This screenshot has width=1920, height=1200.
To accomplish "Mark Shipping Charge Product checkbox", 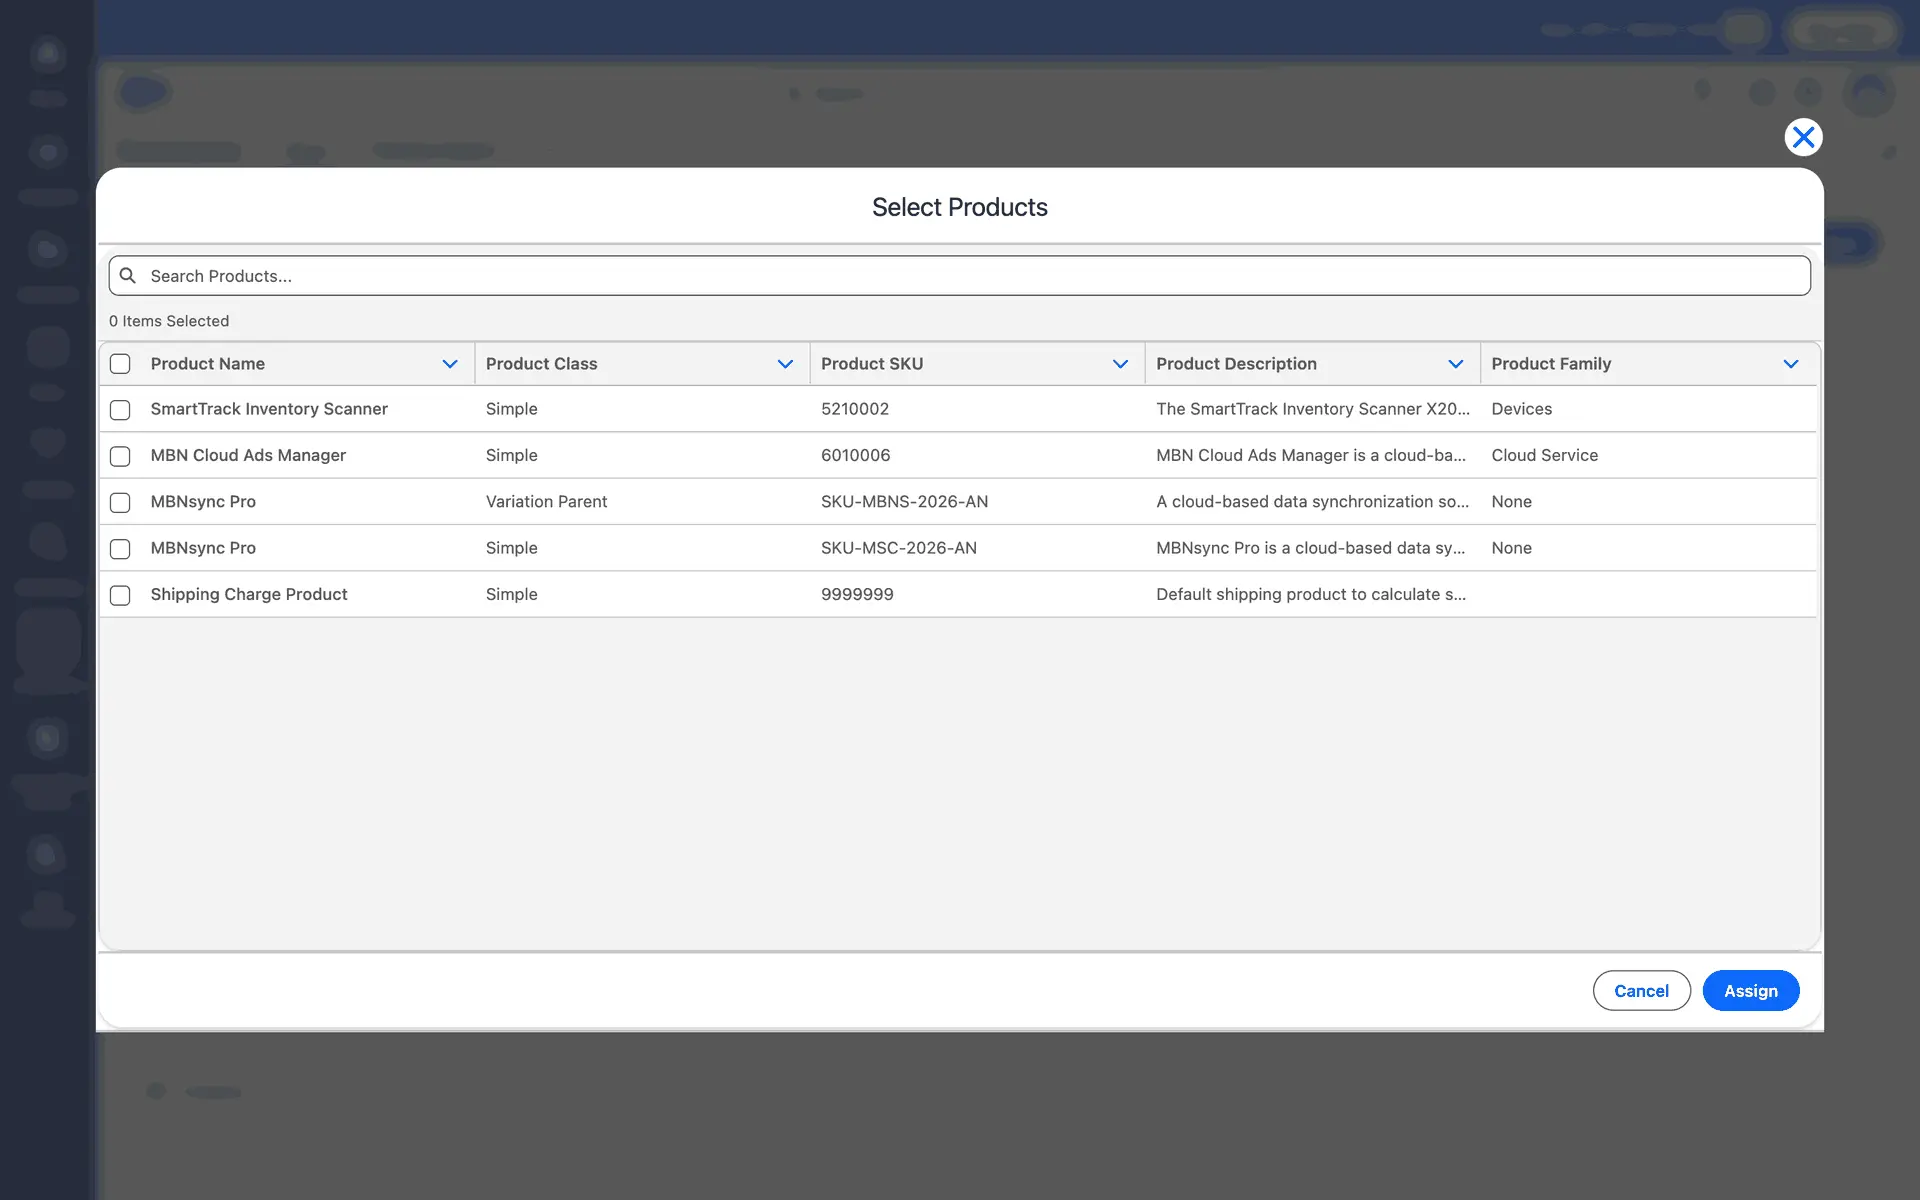I will point(120,595).
